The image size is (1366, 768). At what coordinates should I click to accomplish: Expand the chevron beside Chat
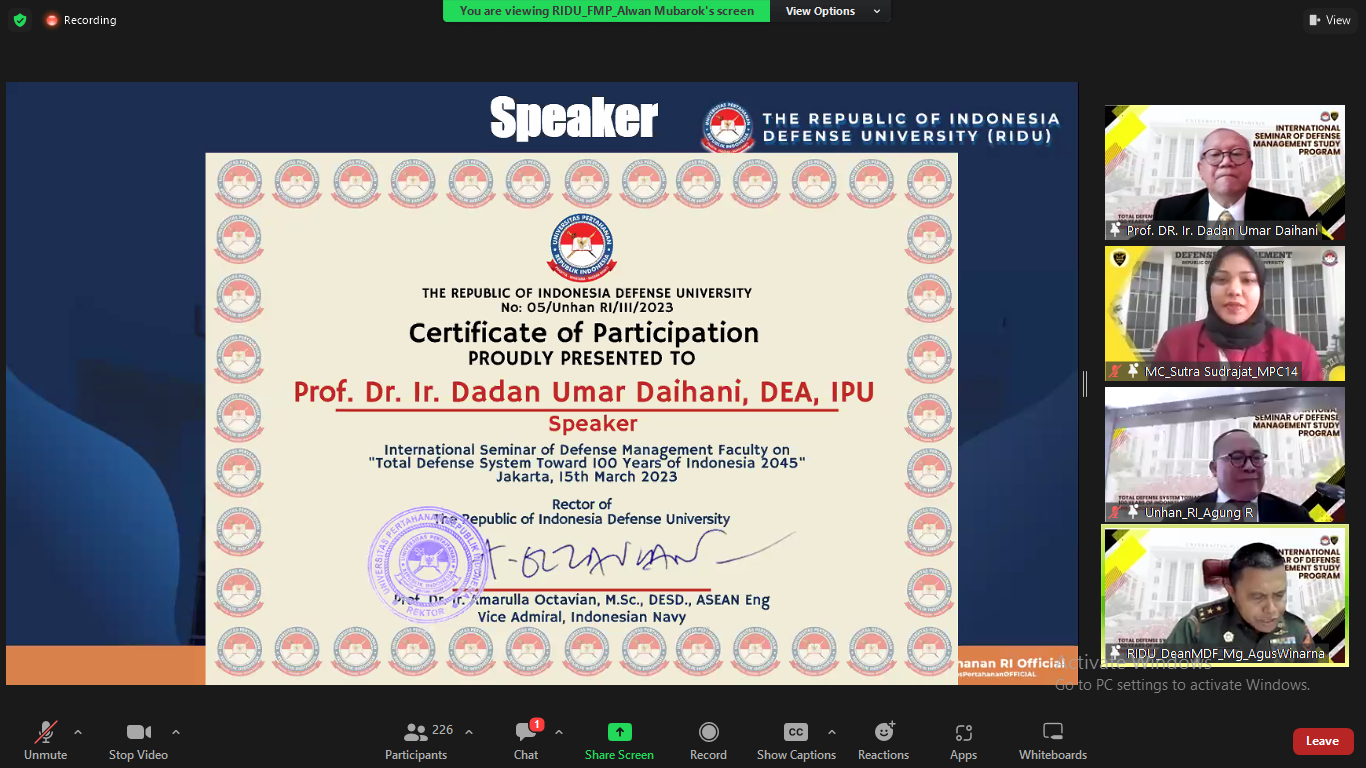559,732
